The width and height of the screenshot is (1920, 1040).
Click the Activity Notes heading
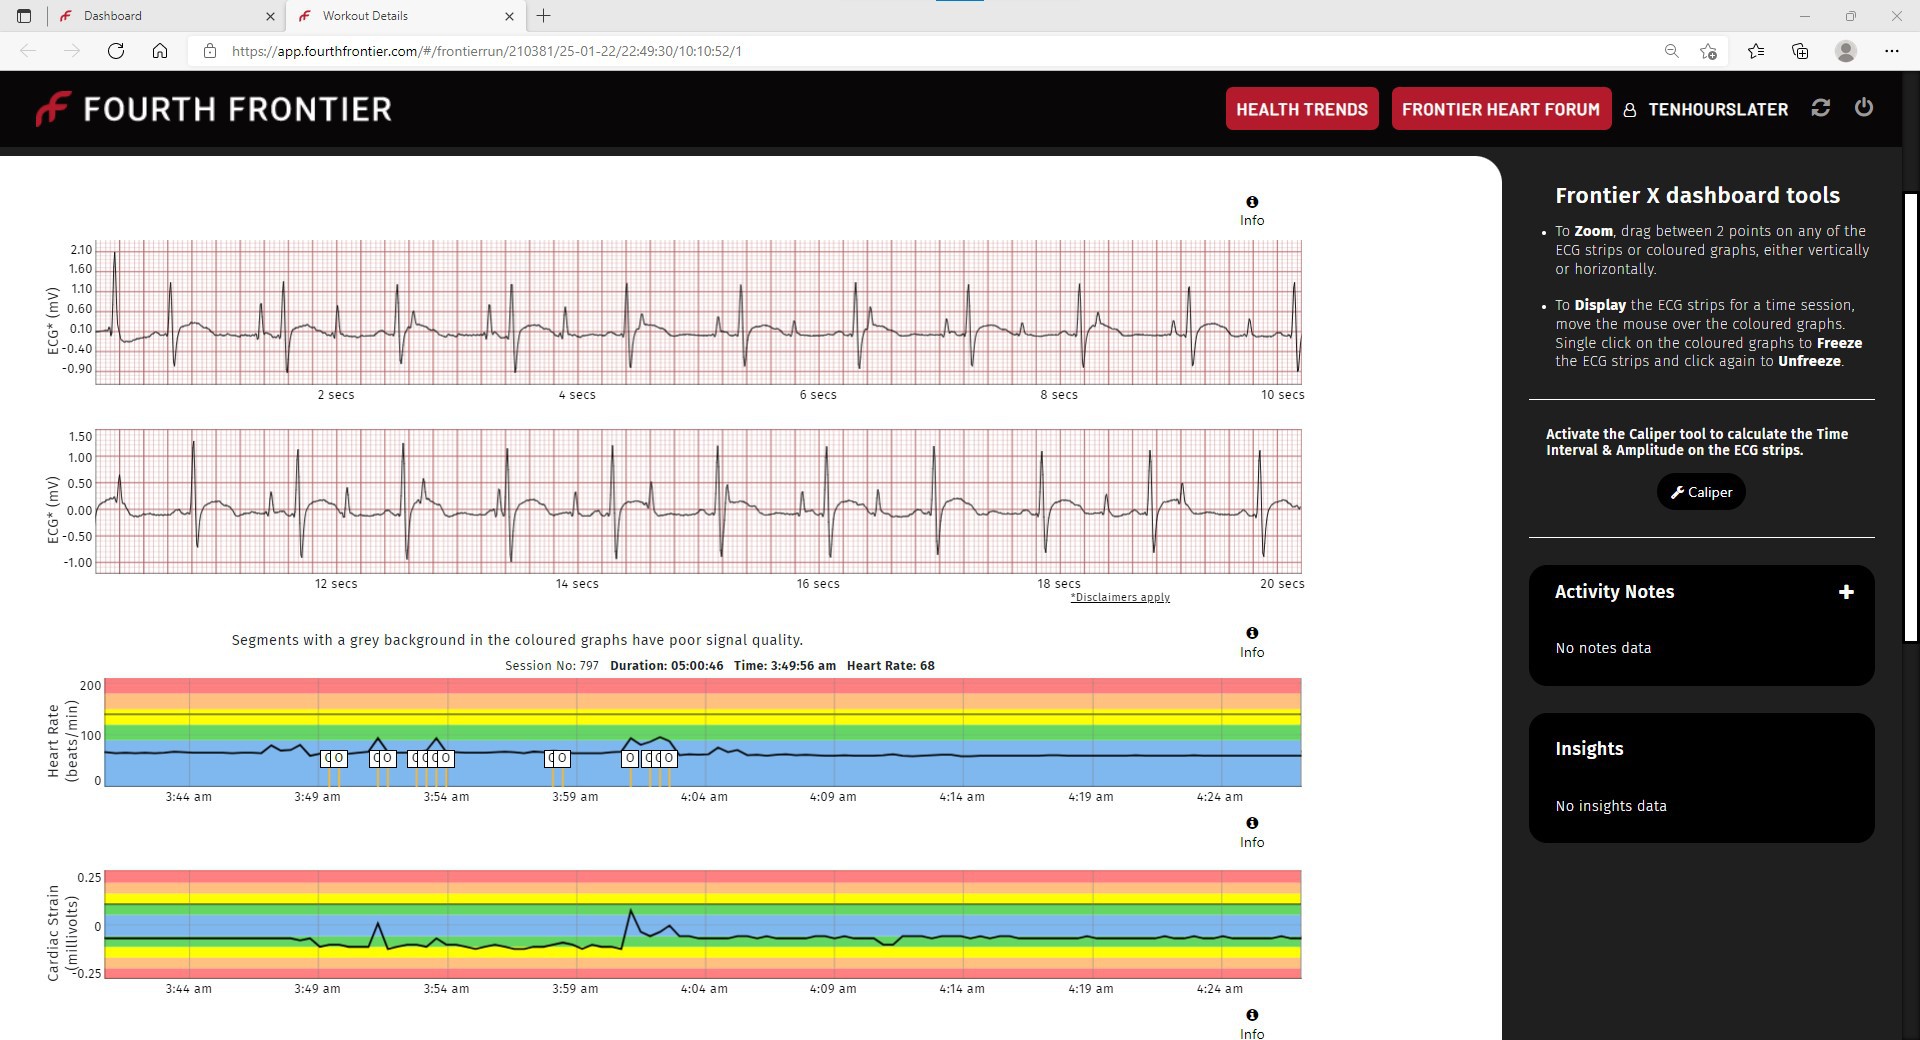pos(1614,592)
